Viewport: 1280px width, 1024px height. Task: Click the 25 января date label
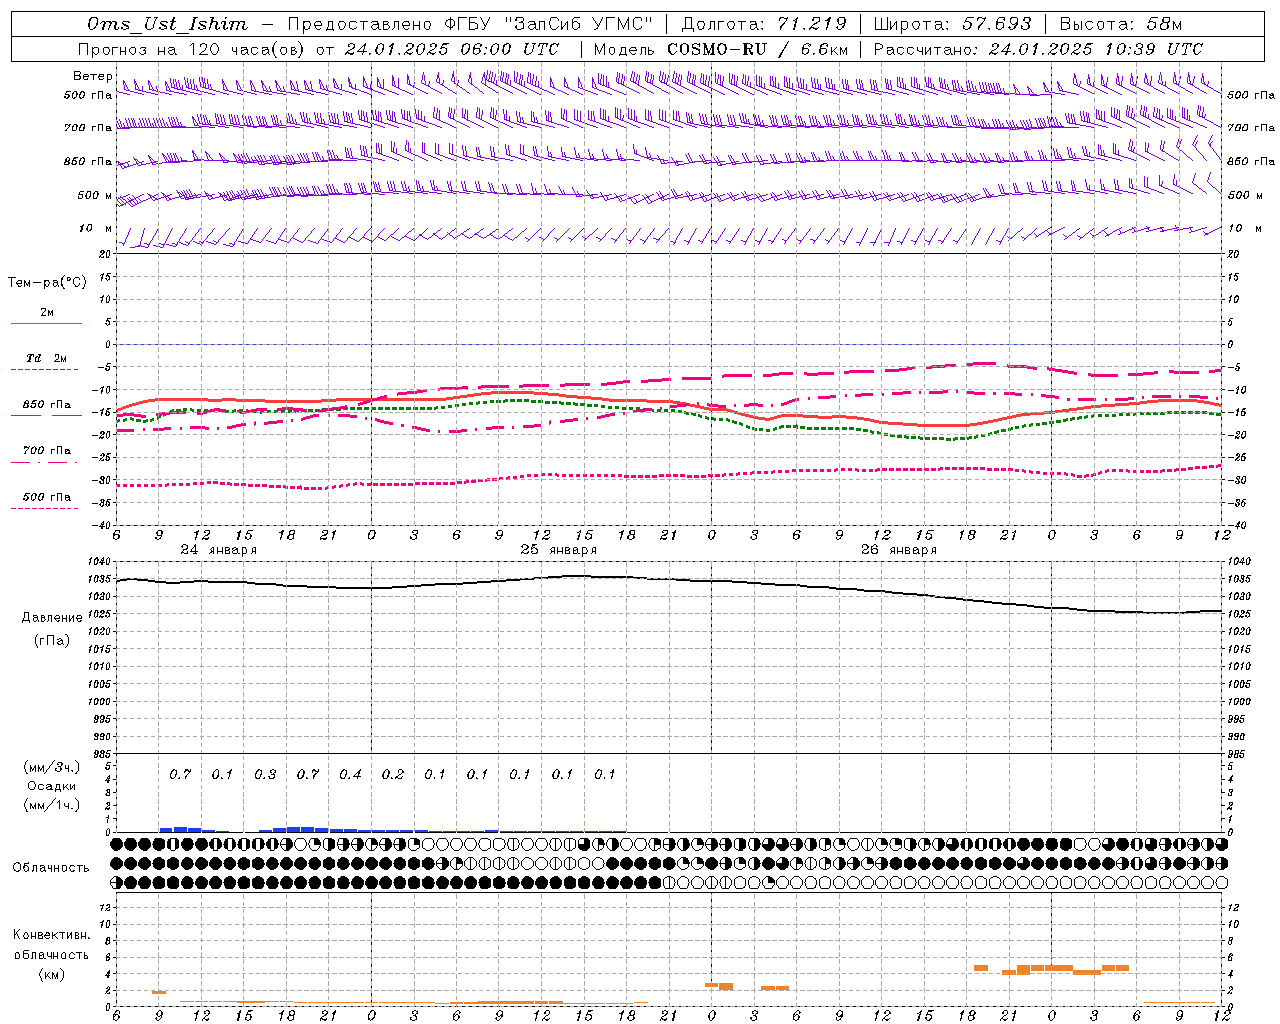(x=558, y=550)
